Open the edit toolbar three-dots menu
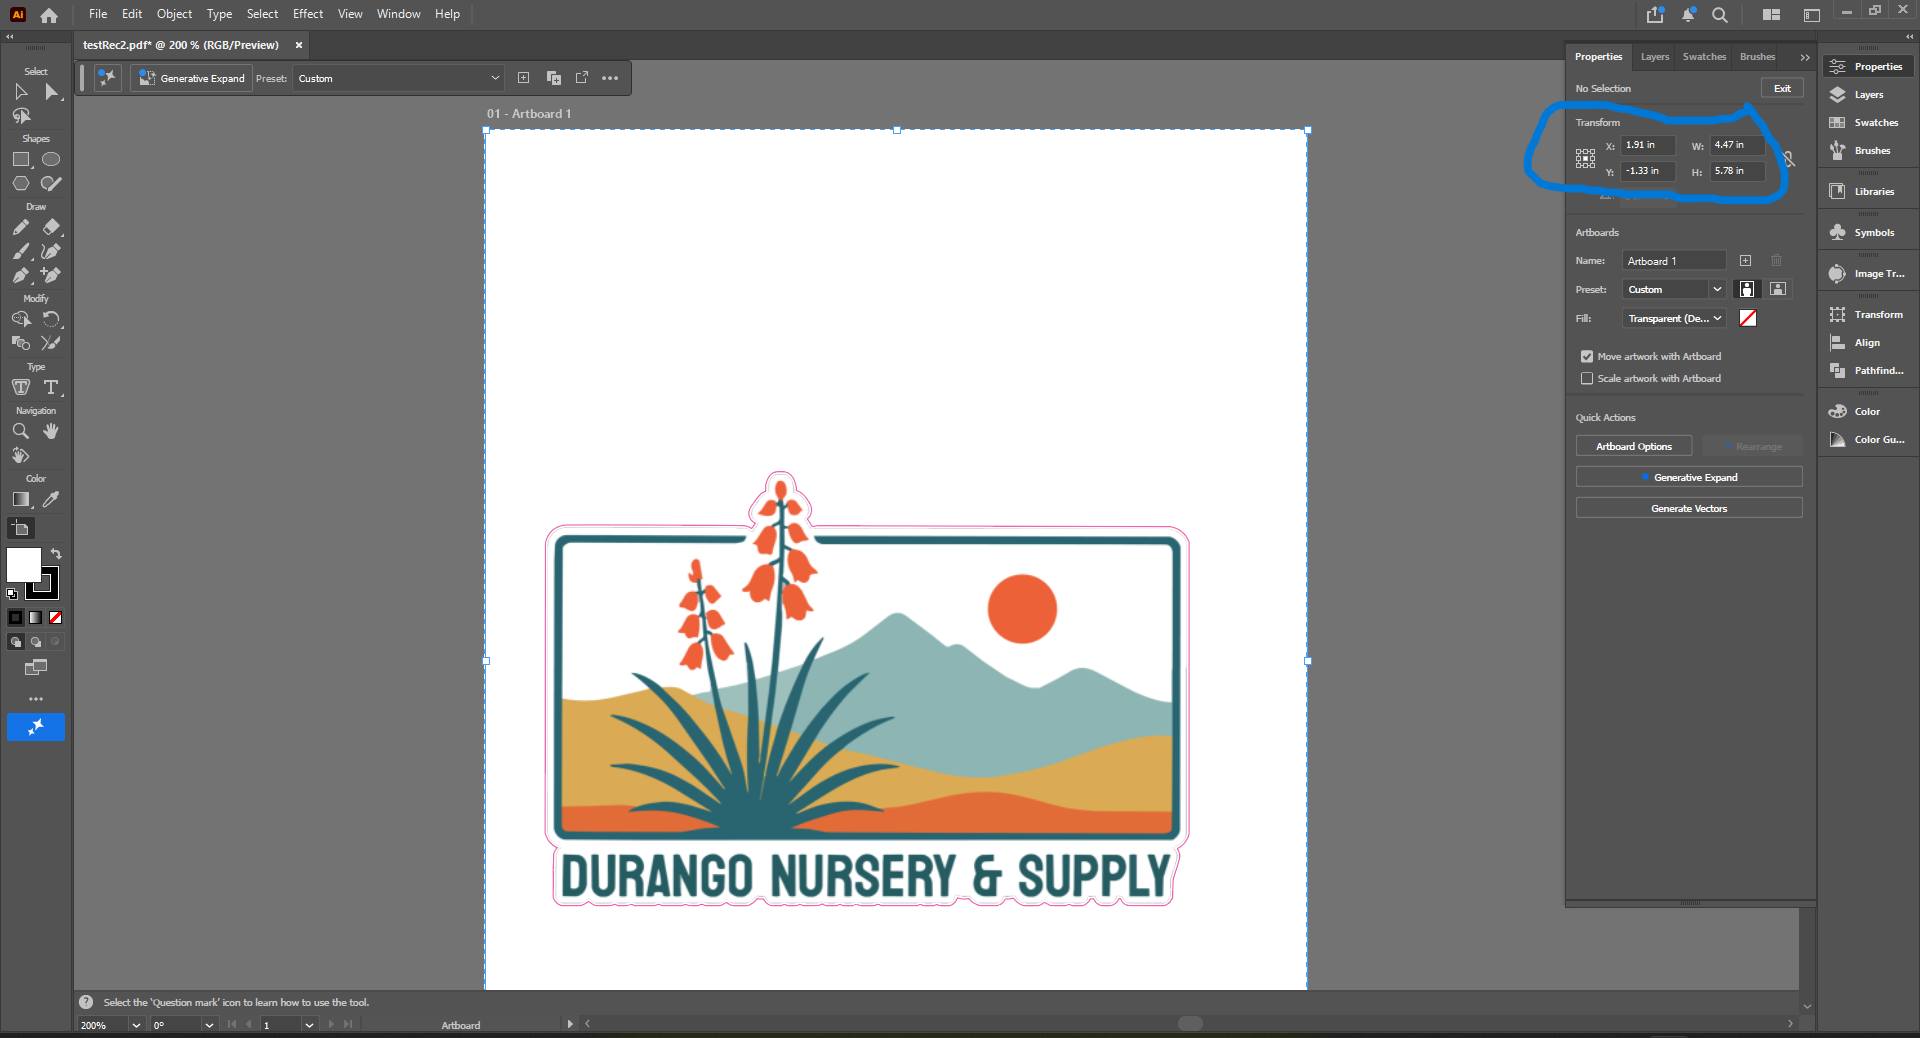 click(x=36, y=699)
